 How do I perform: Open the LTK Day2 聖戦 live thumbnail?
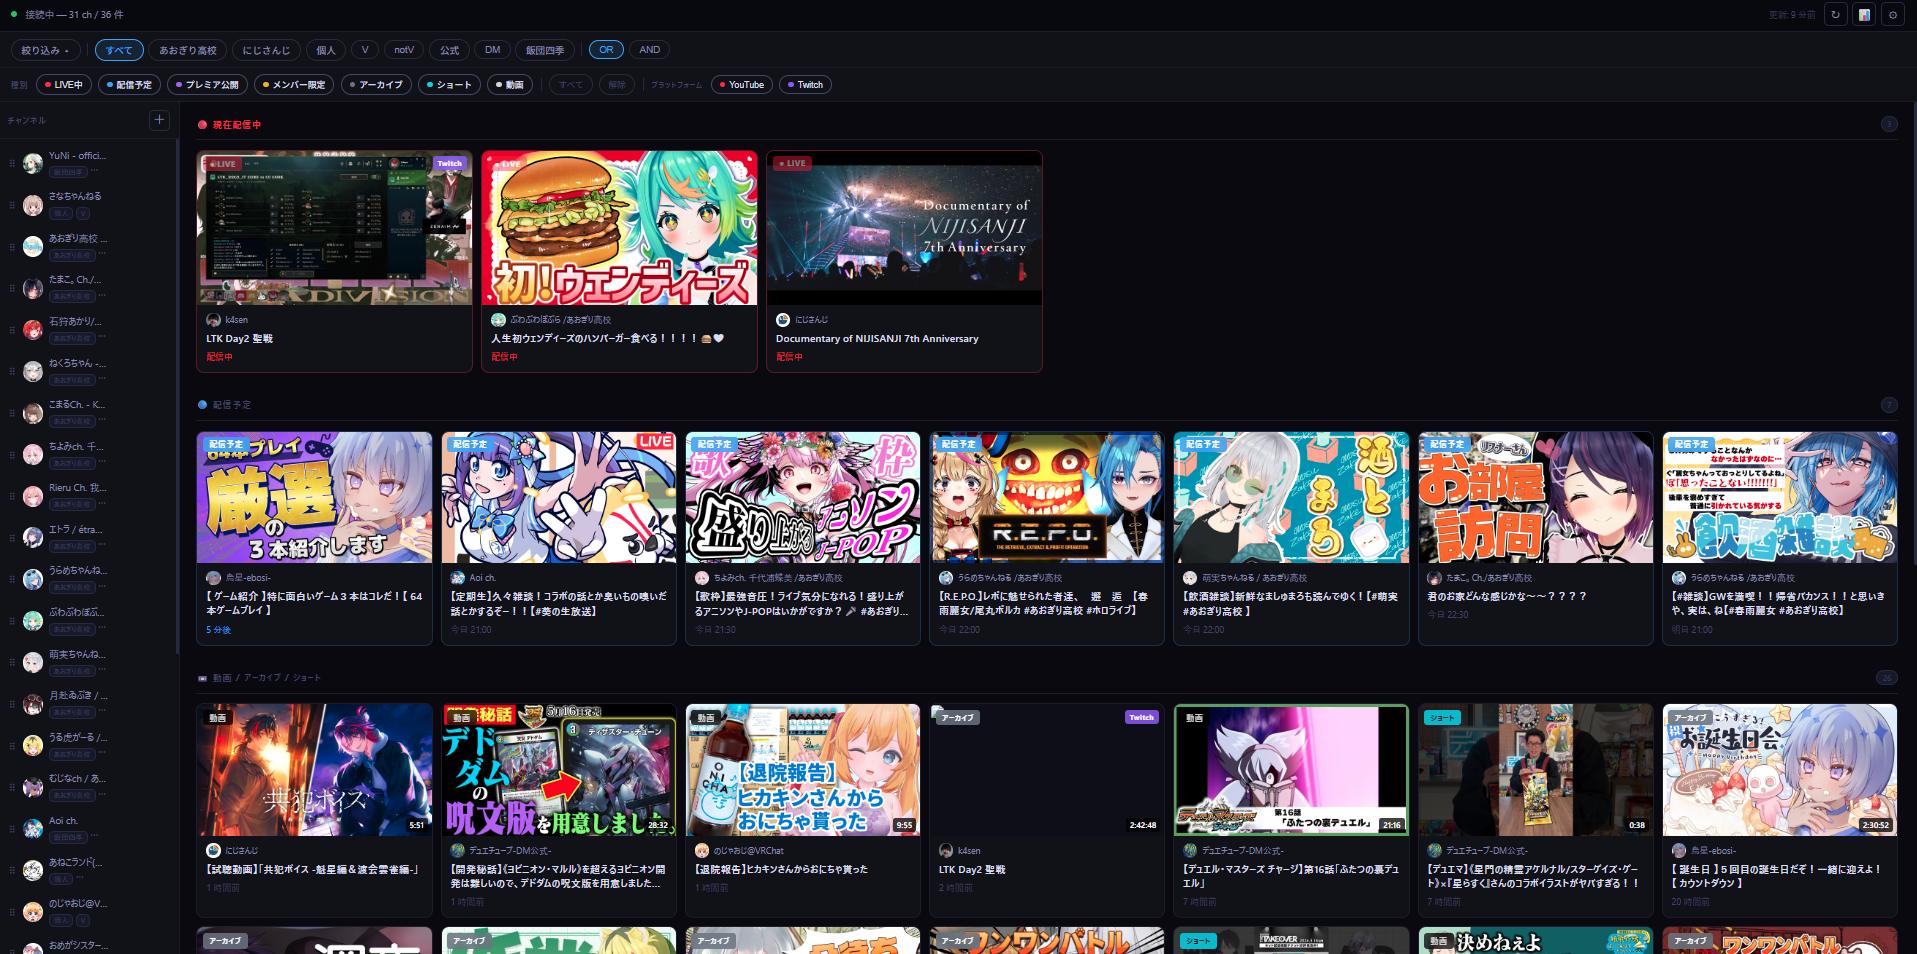pyautogui.click(x=335, y=228)
